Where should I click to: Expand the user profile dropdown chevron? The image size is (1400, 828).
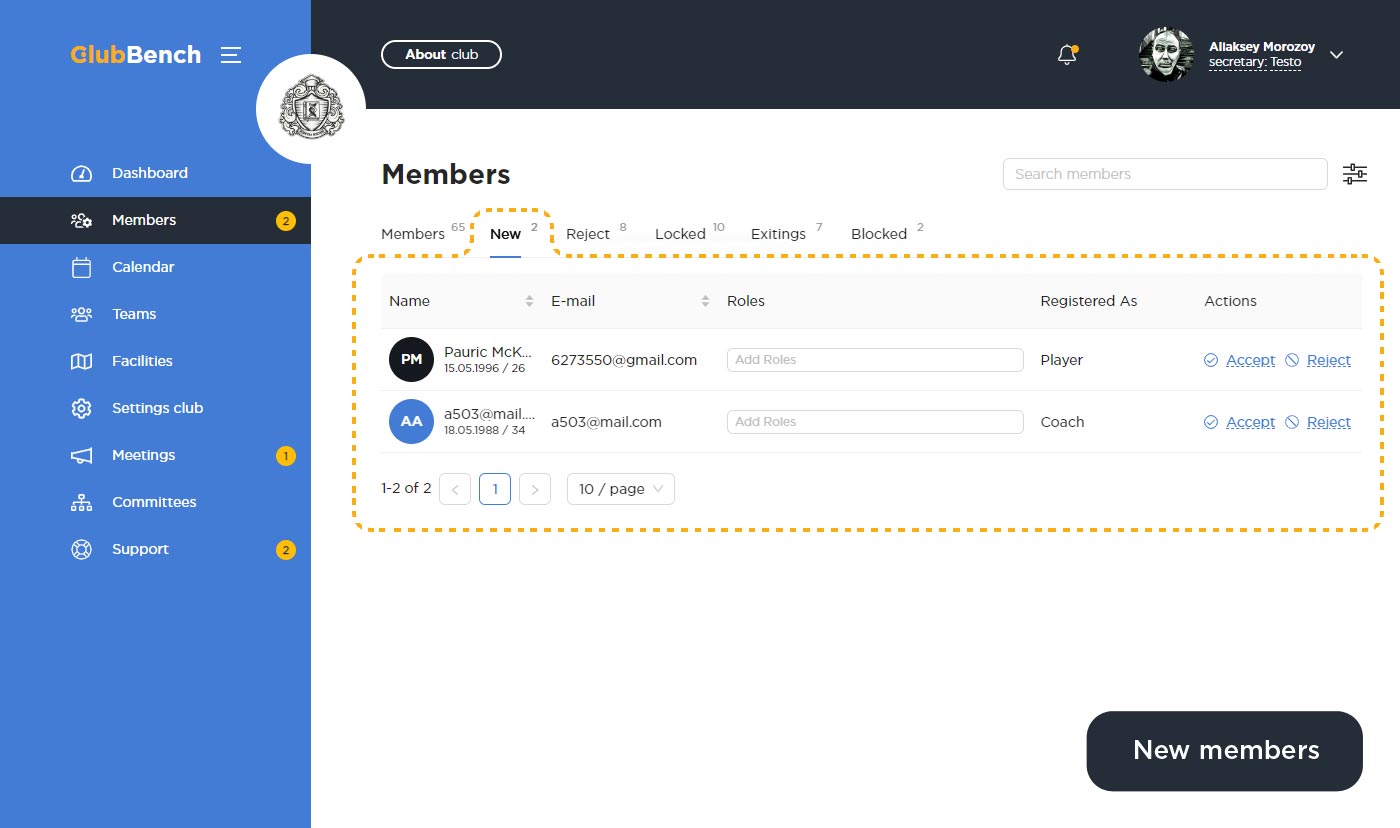click(1336, 55)
